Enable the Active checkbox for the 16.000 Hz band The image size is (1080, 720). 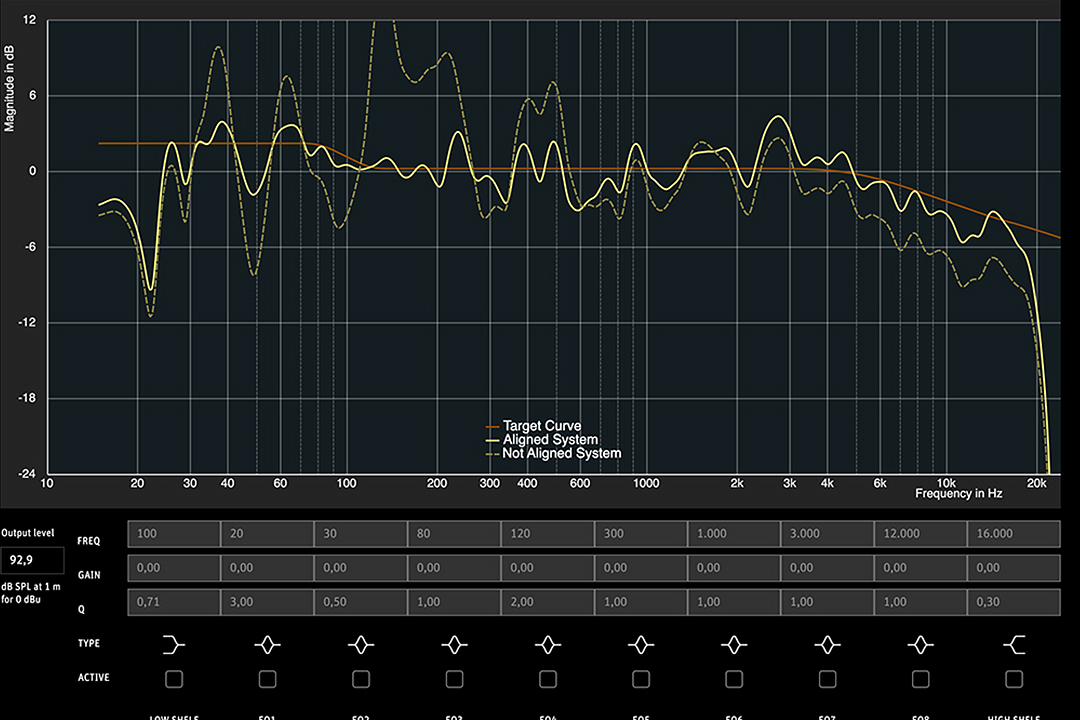[1014, 679]
